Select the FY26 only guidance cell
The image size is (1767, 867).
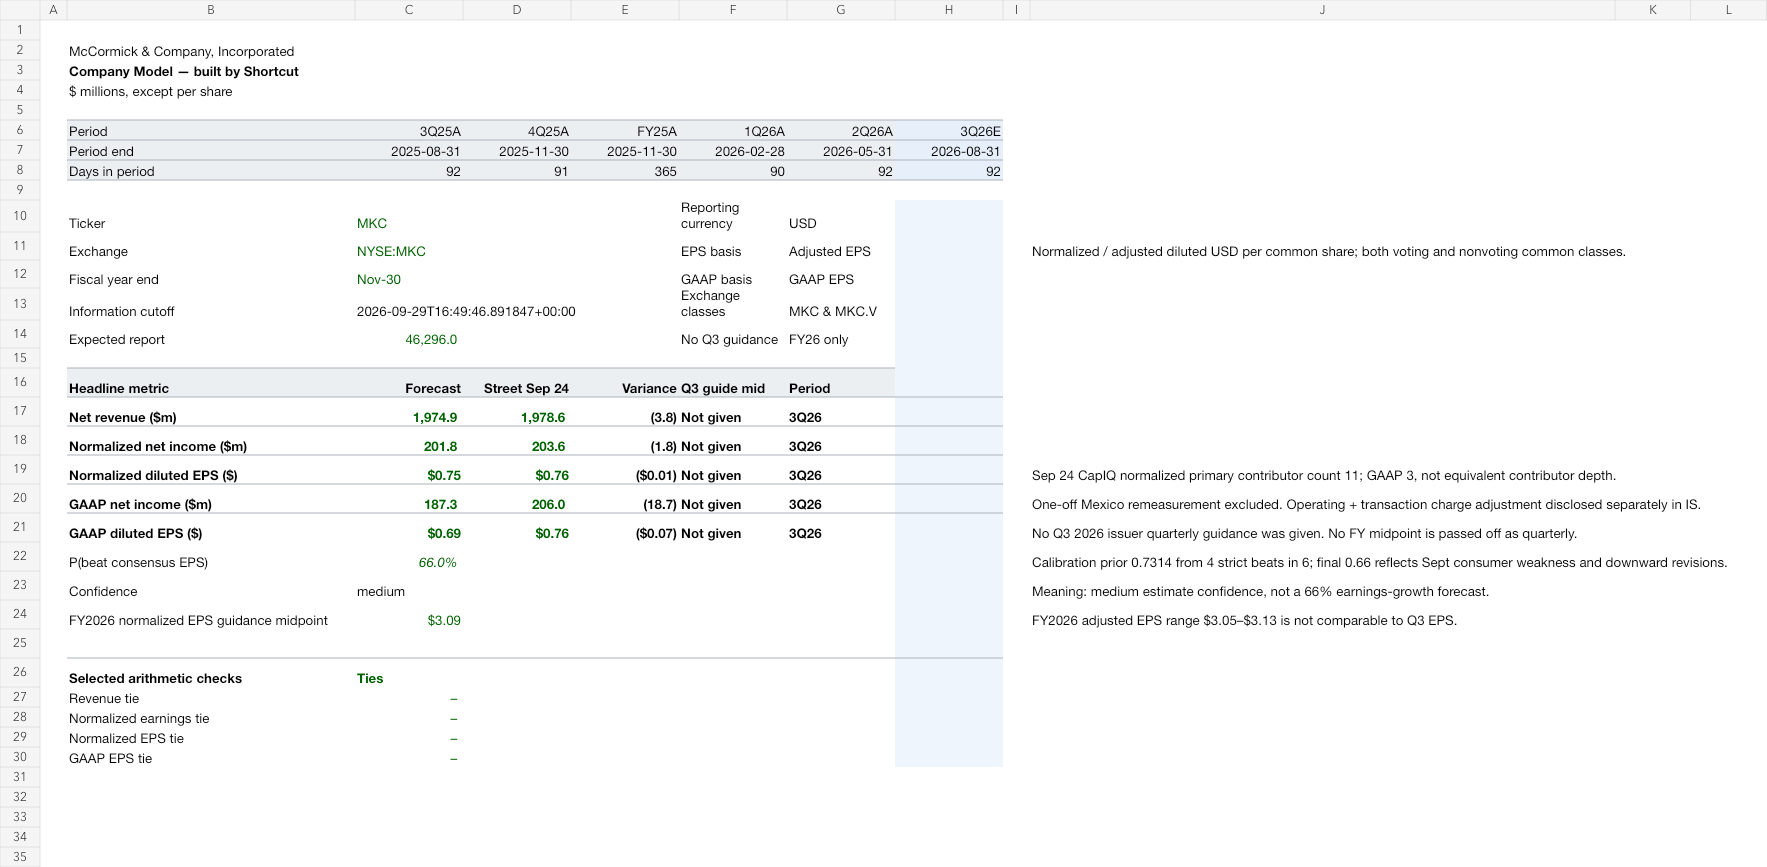click(x=818, y=340)
